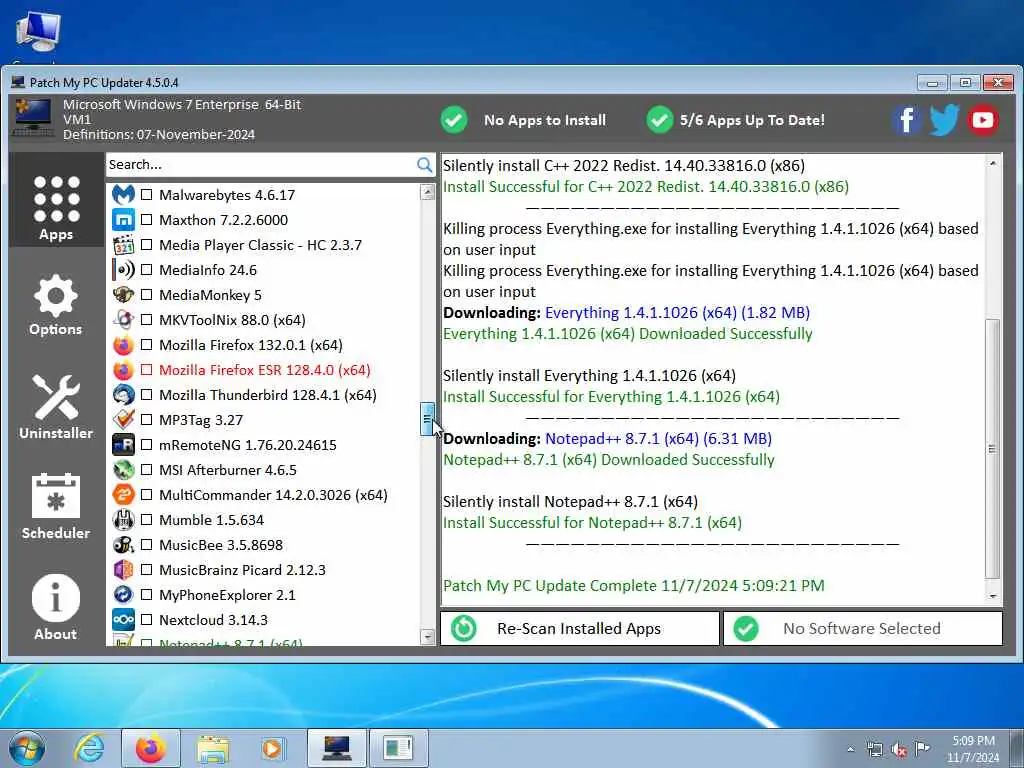Open the Options section

click(56, 305)
